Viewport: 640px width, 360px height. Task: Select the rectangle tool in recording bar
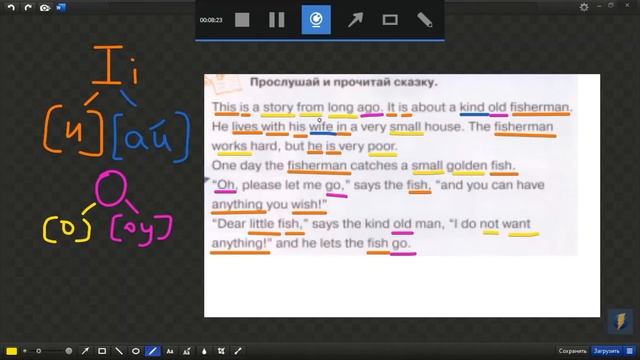[390, 20]
